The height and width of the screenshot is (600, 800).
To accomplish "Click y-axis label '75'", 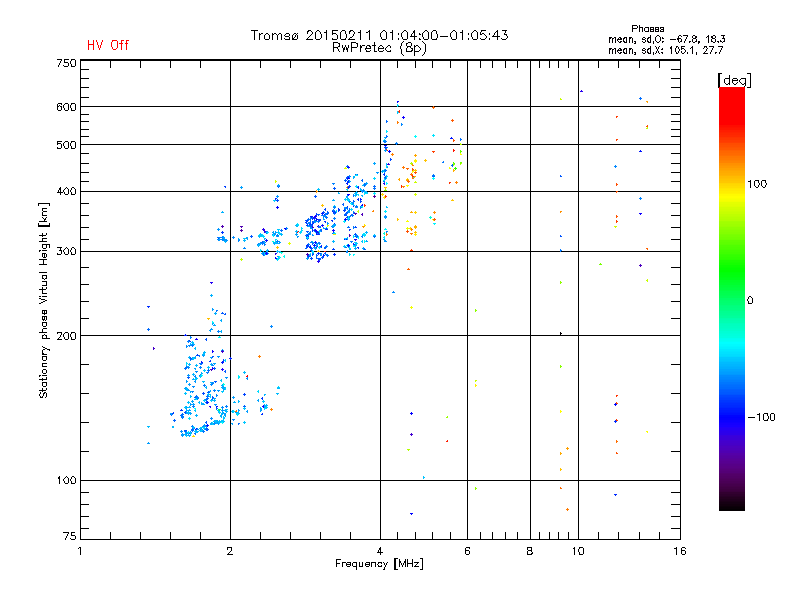I will point(70,536).
